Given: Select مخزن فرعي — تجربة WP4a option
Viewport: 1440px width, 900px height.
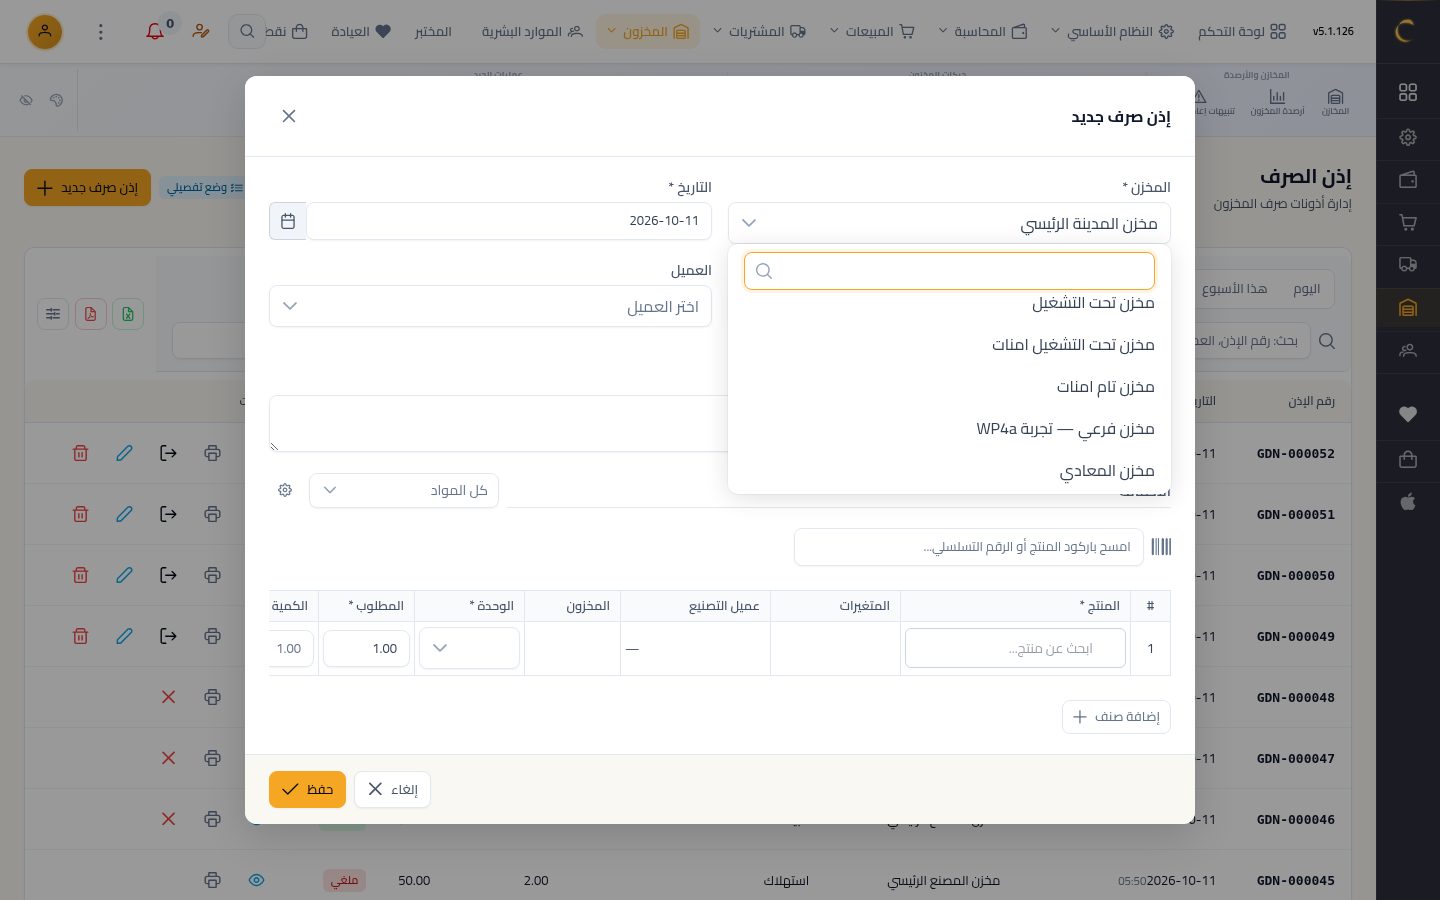Looking at the screenshot, I should 949,429.
